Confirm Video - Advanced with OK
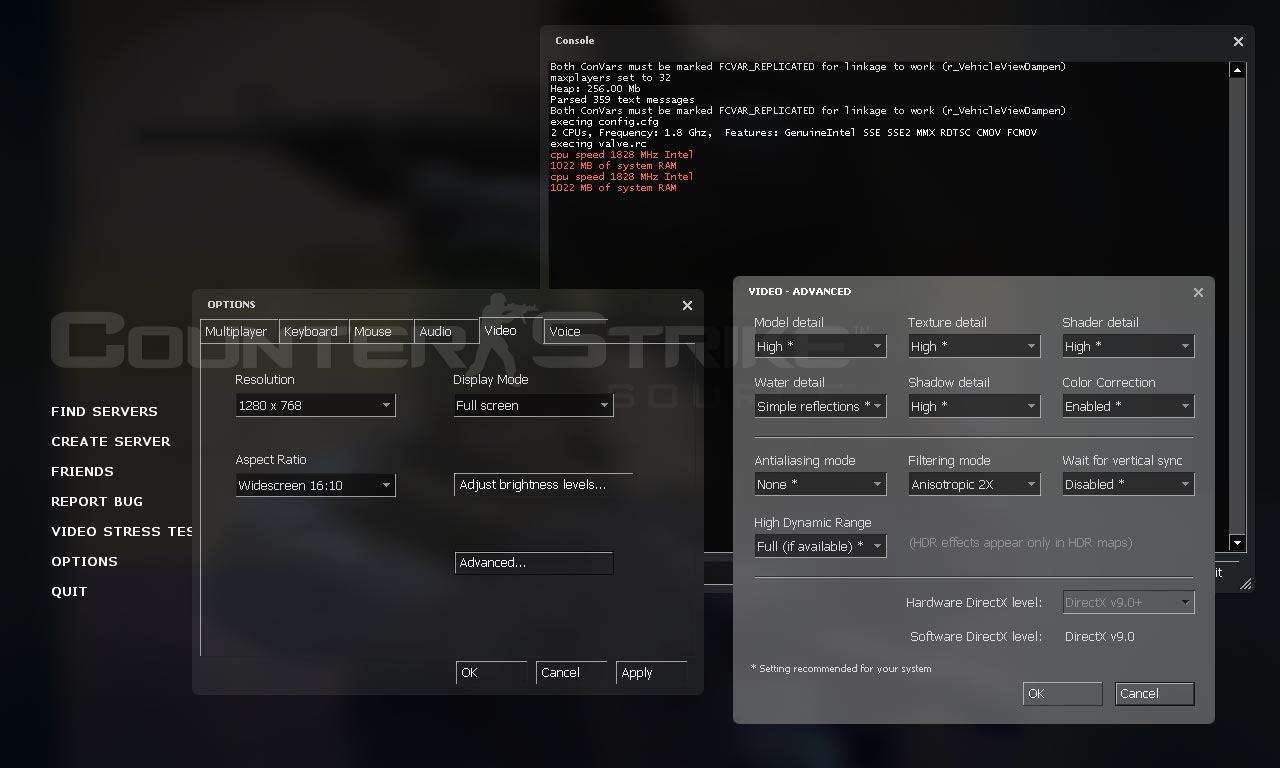The image size is (1280, 768). coord(1062,694)
